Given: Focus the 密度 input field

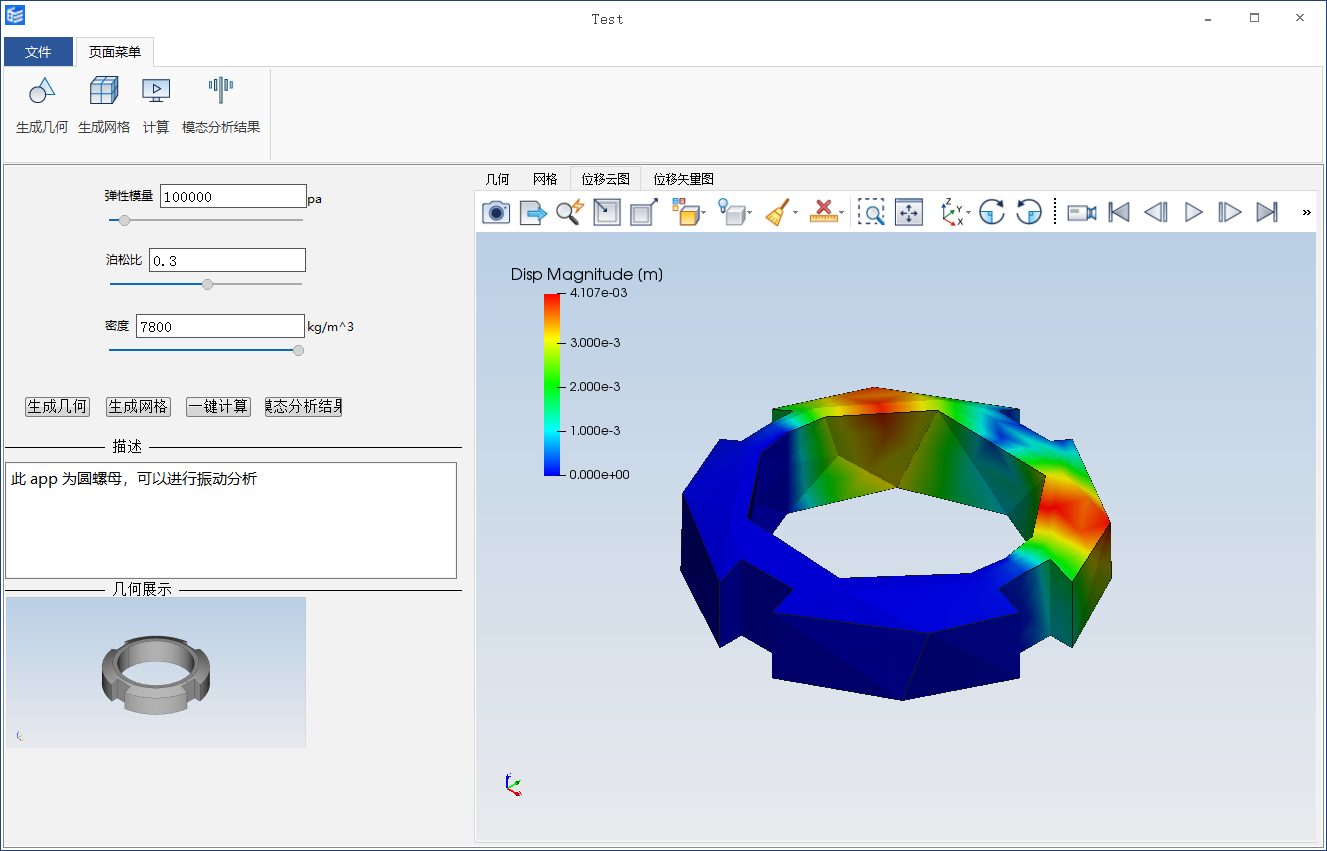Looking at the screenshot, I should 220,326.
